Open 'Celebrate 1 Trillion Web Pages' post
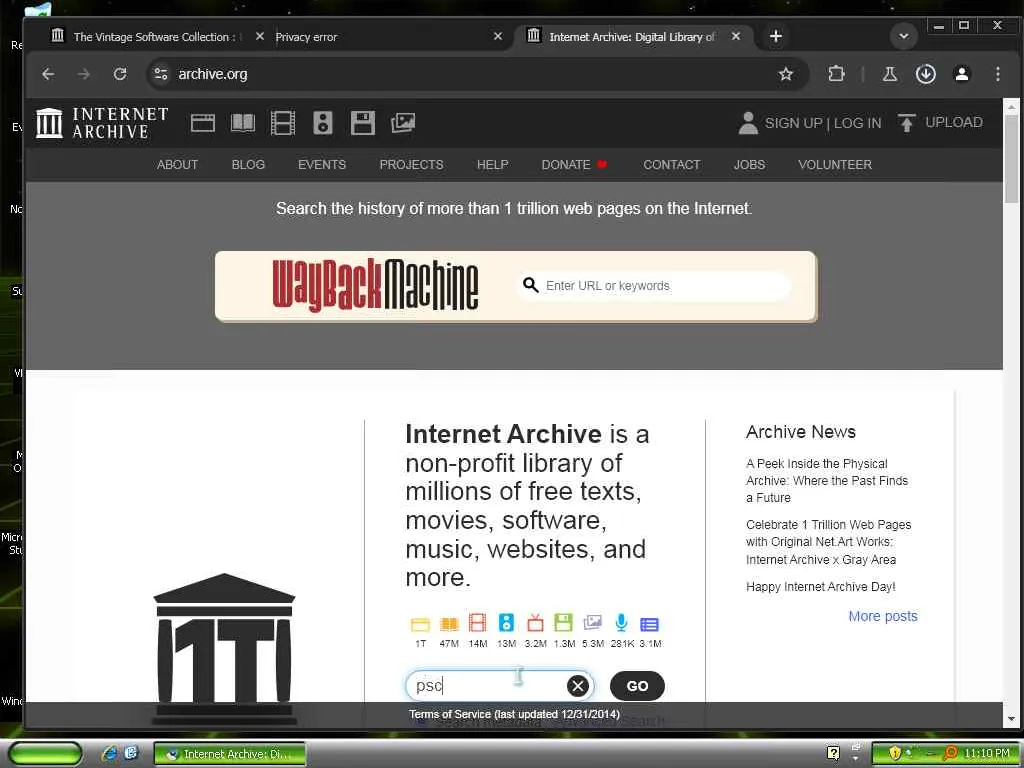Screen dimensions: 1024x768 coord(828,542)
